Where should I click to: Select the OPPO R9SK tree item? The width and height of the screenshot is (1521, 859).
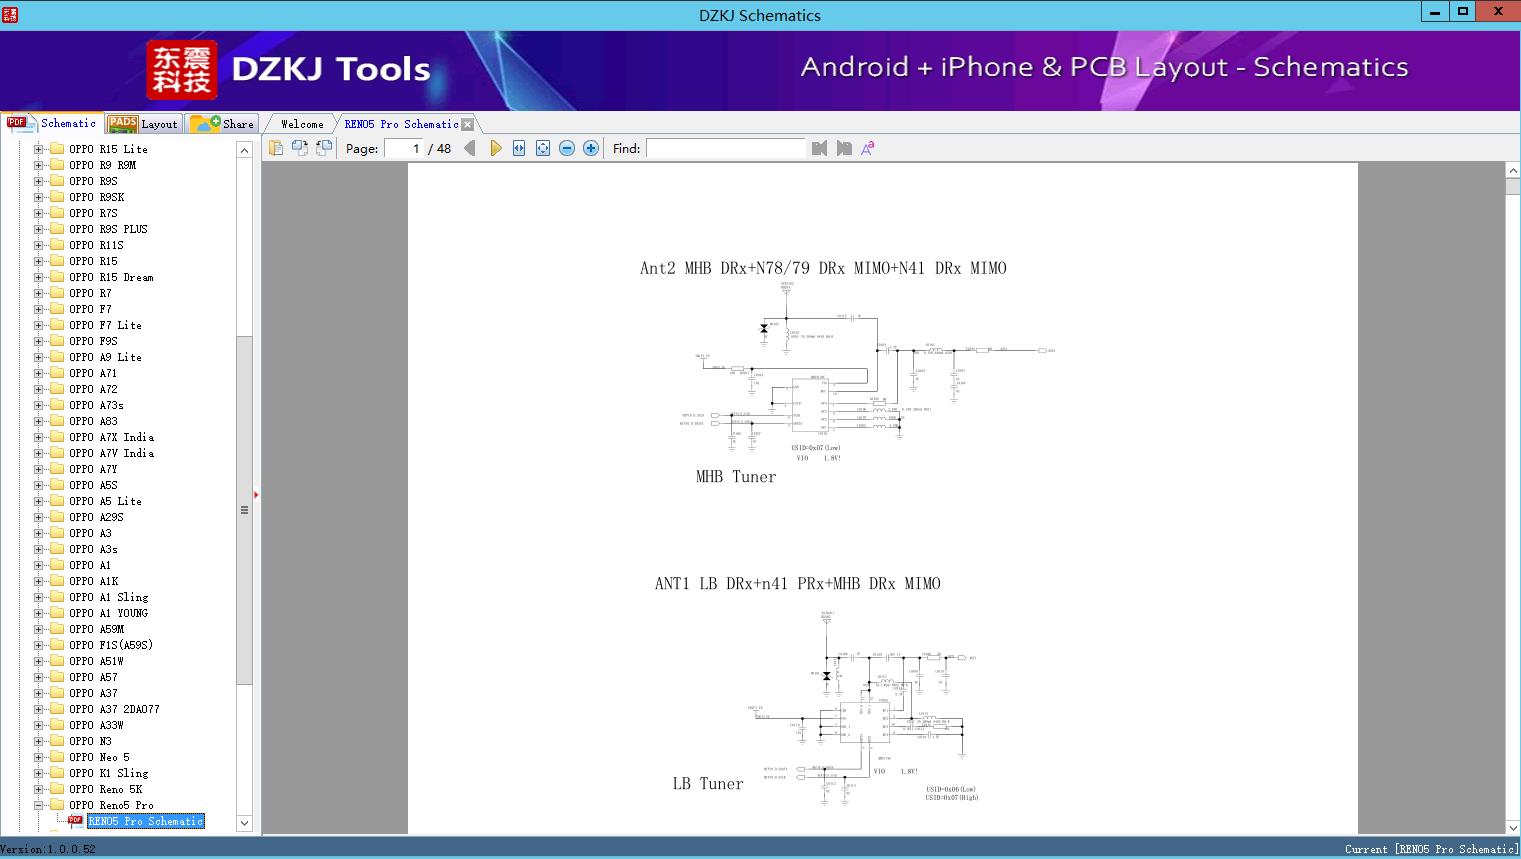coord(96,197)
